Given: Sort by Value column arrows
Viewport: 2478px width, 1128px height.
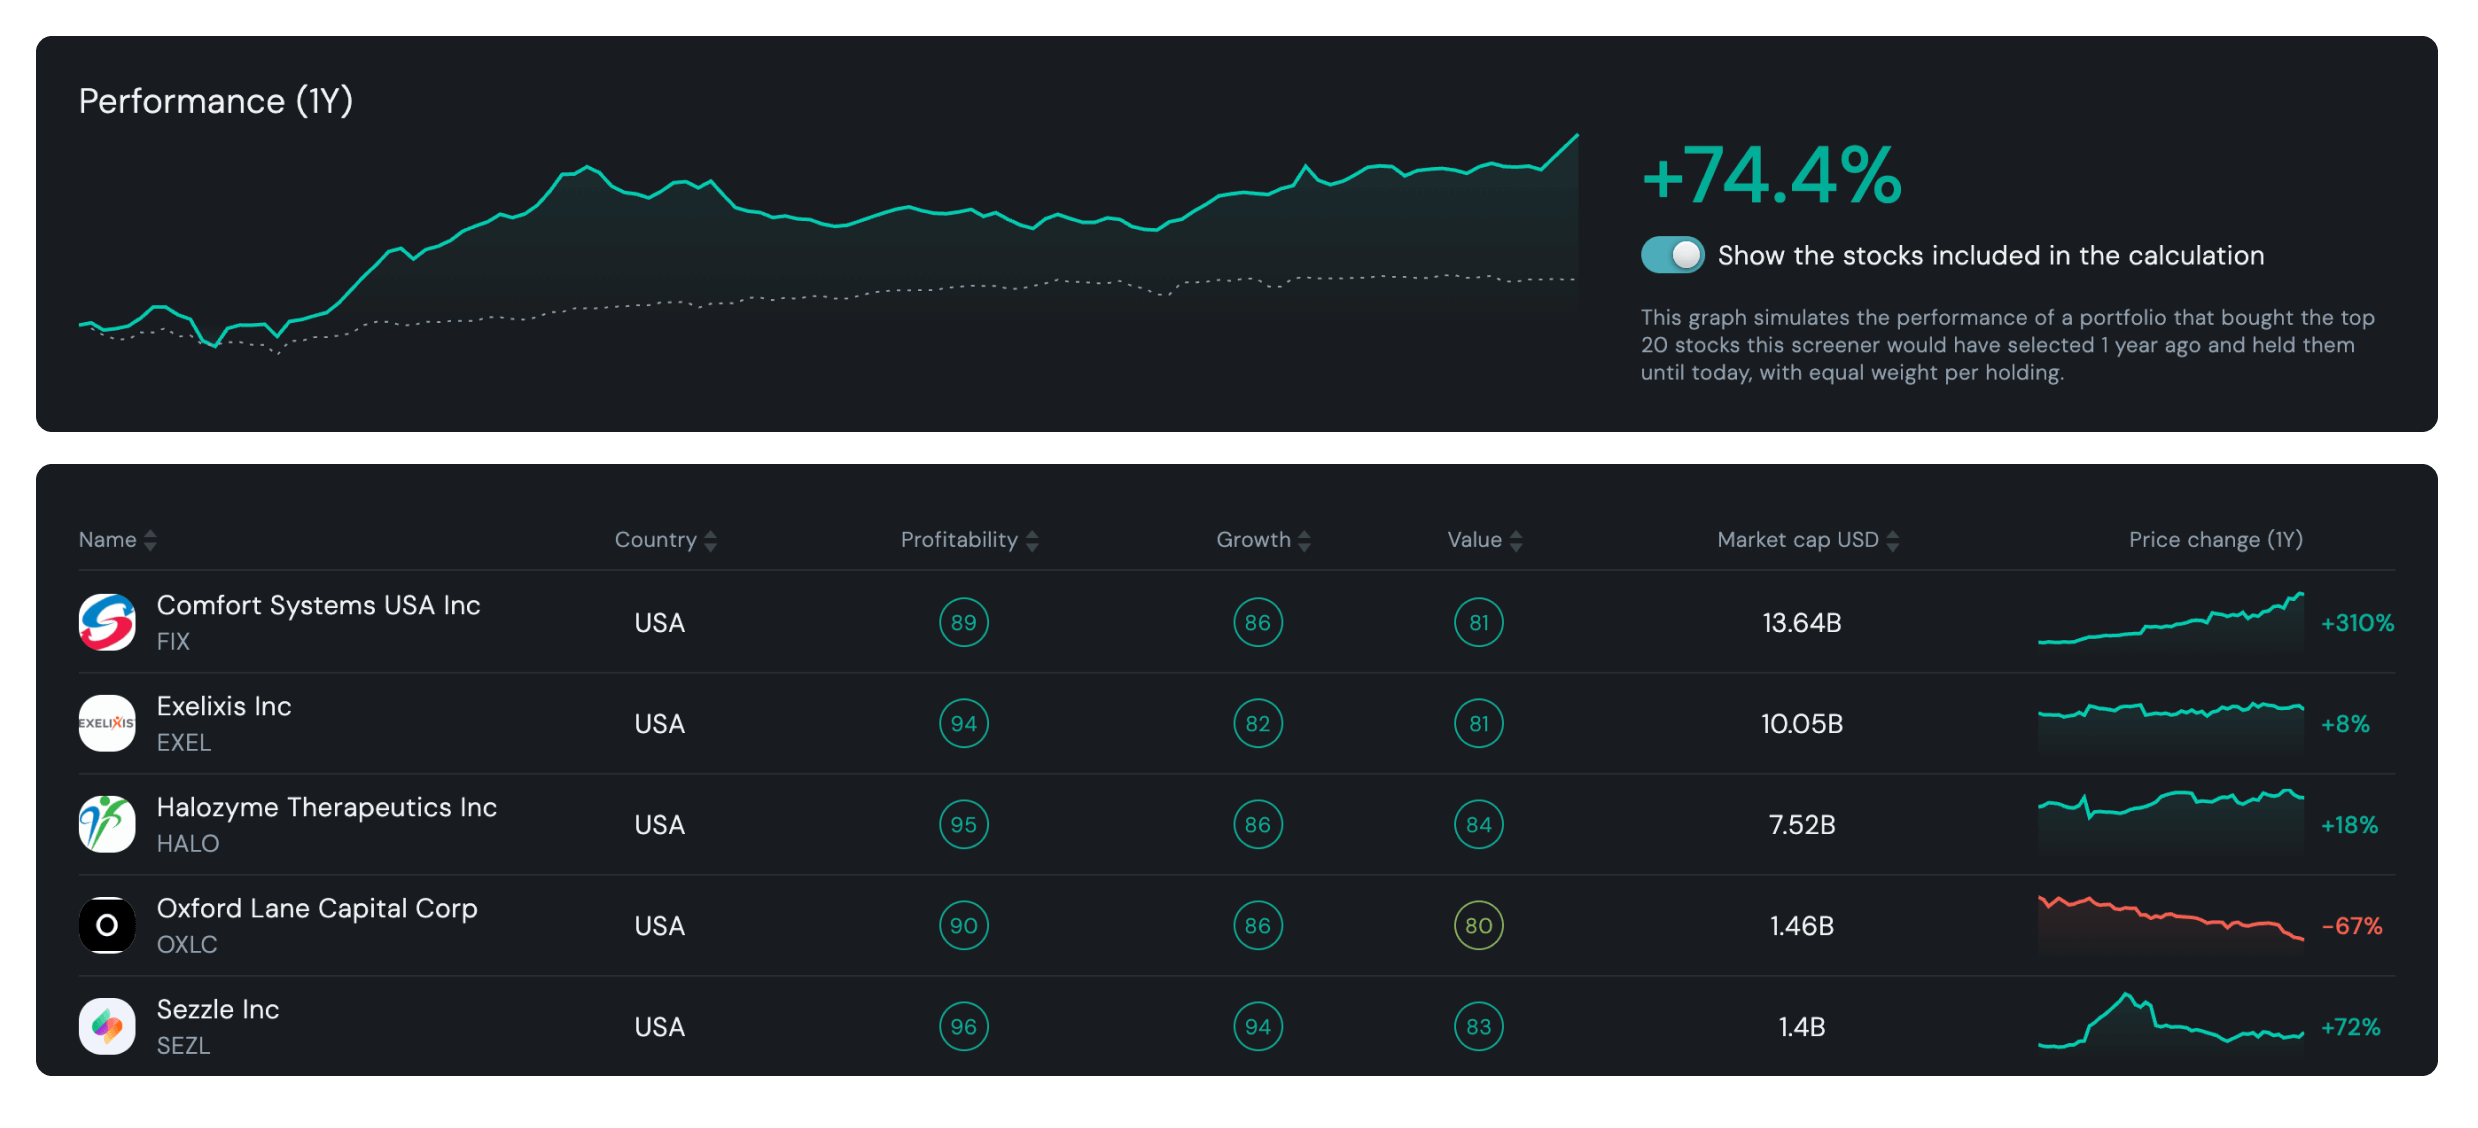Looking at the screenshot, I should tap(1516, 541).
